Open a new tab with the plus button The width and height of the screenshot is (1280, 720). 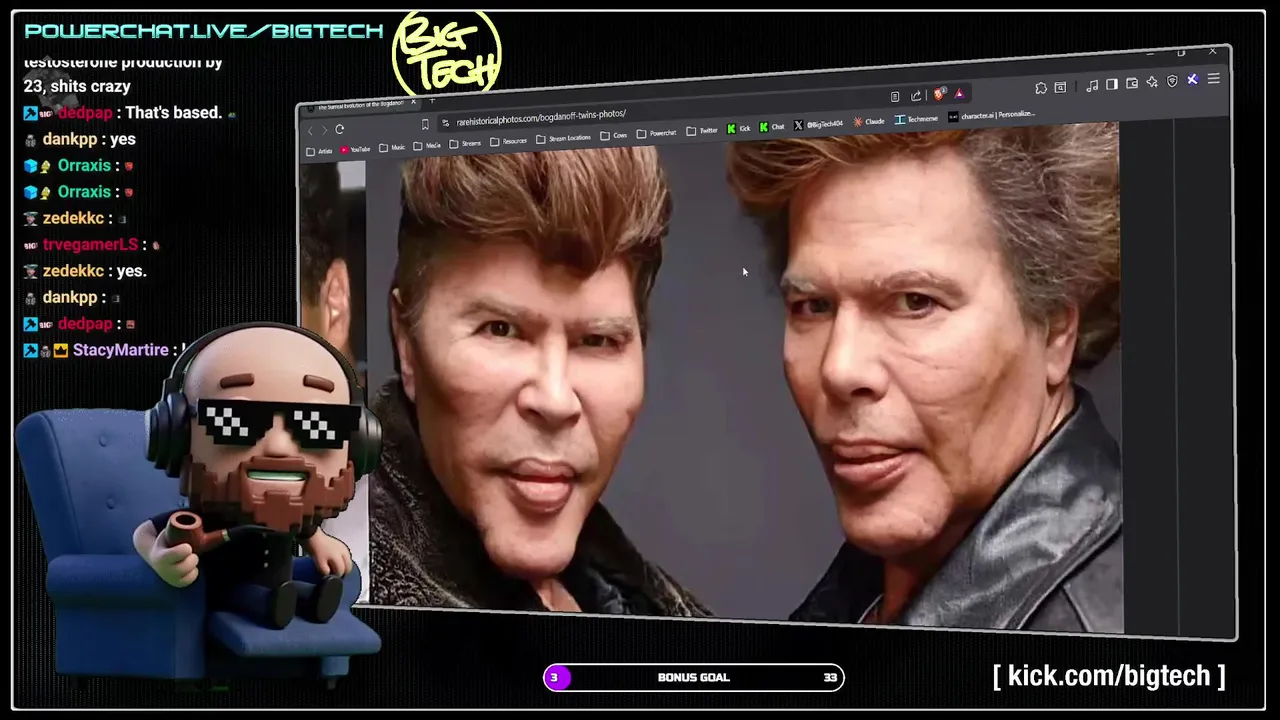click(432, 101)
